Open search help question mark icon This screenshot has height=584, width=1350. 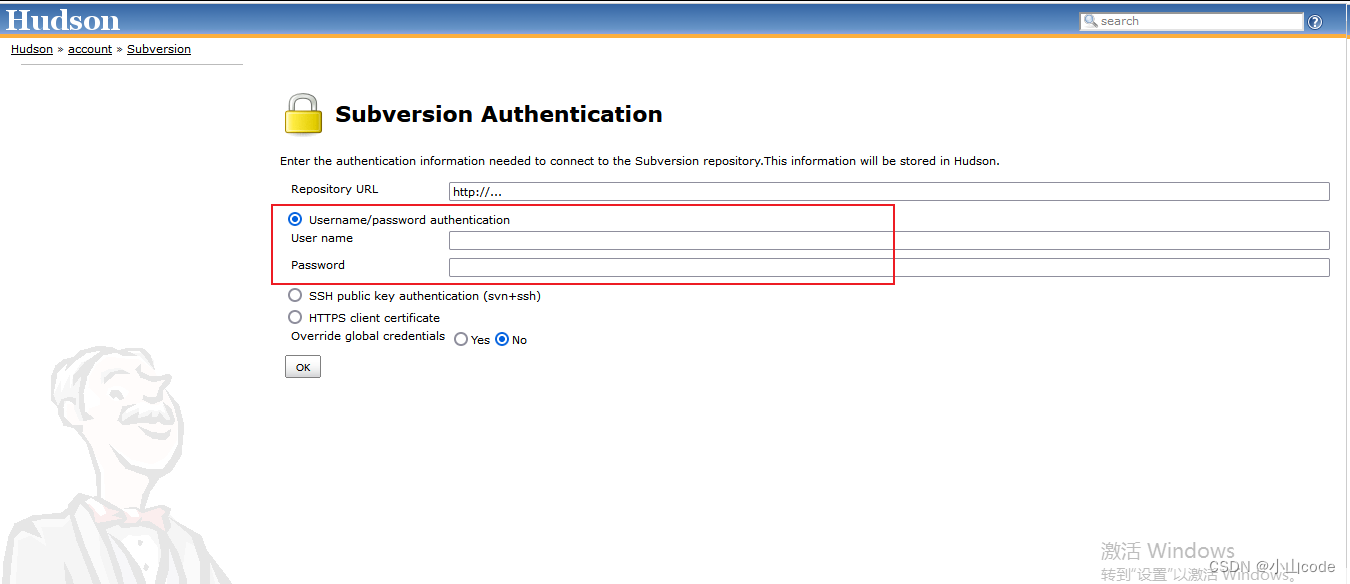pyautogui.click(x=1315, y=22)
